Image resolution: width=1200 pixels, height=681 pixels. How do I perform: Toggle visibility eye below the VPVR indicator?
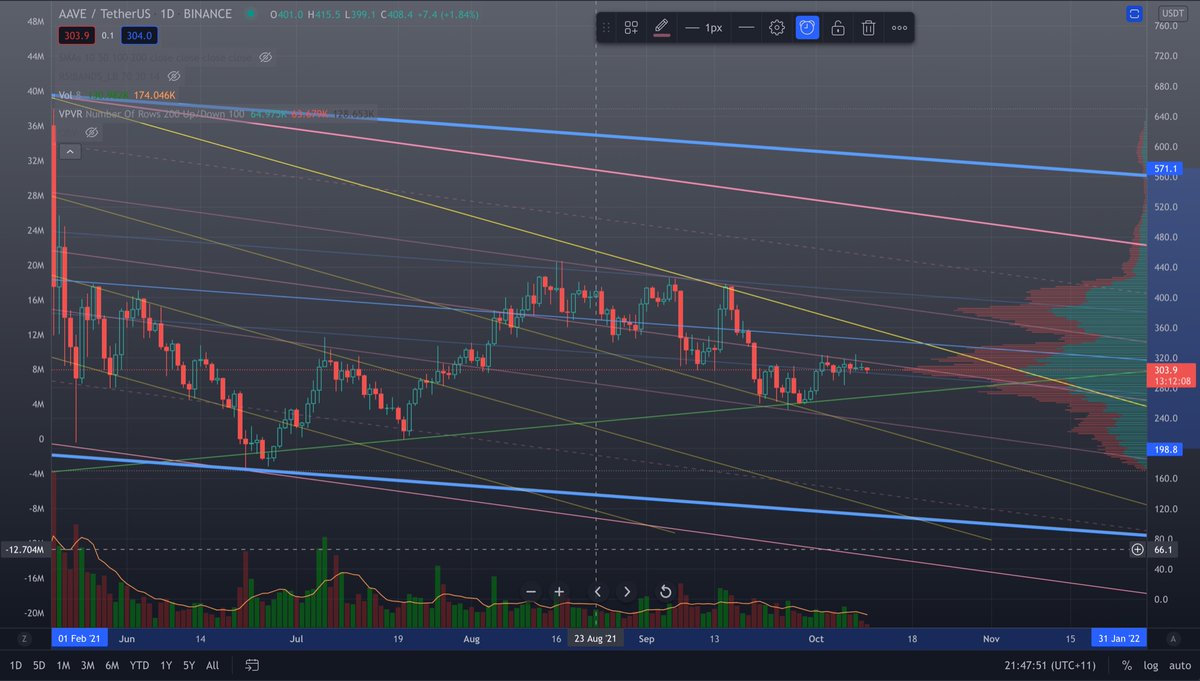coord(91,132)
